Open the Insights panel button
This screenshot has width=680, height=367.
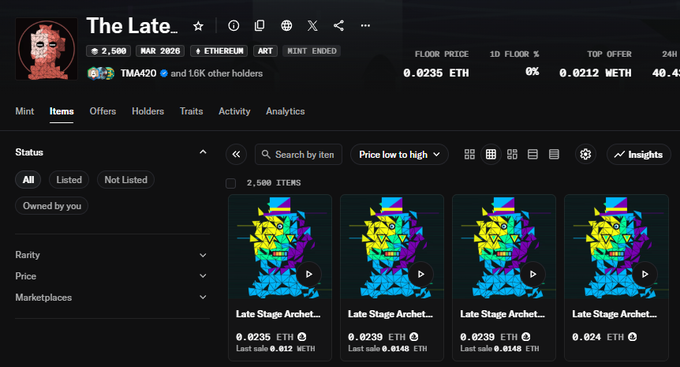point(638,154)
